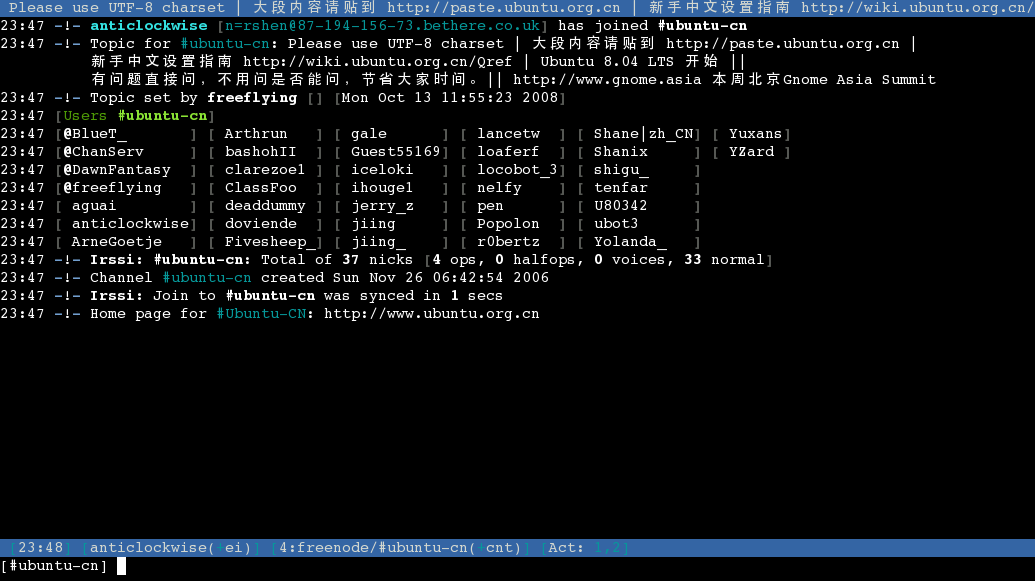The image size is (1035, 581).
Task: Select the nick U80342
Action: tap(620, 206)
